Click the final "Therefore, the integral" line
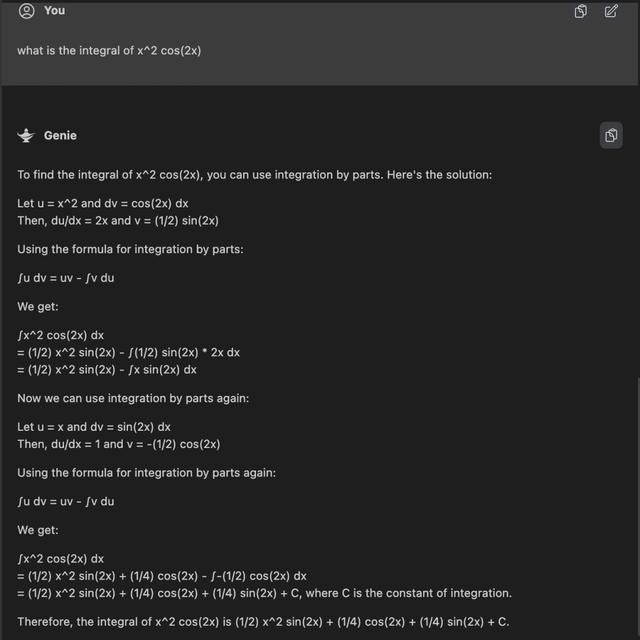This screenshot has height=640, width=640. (x=263, y=622)
